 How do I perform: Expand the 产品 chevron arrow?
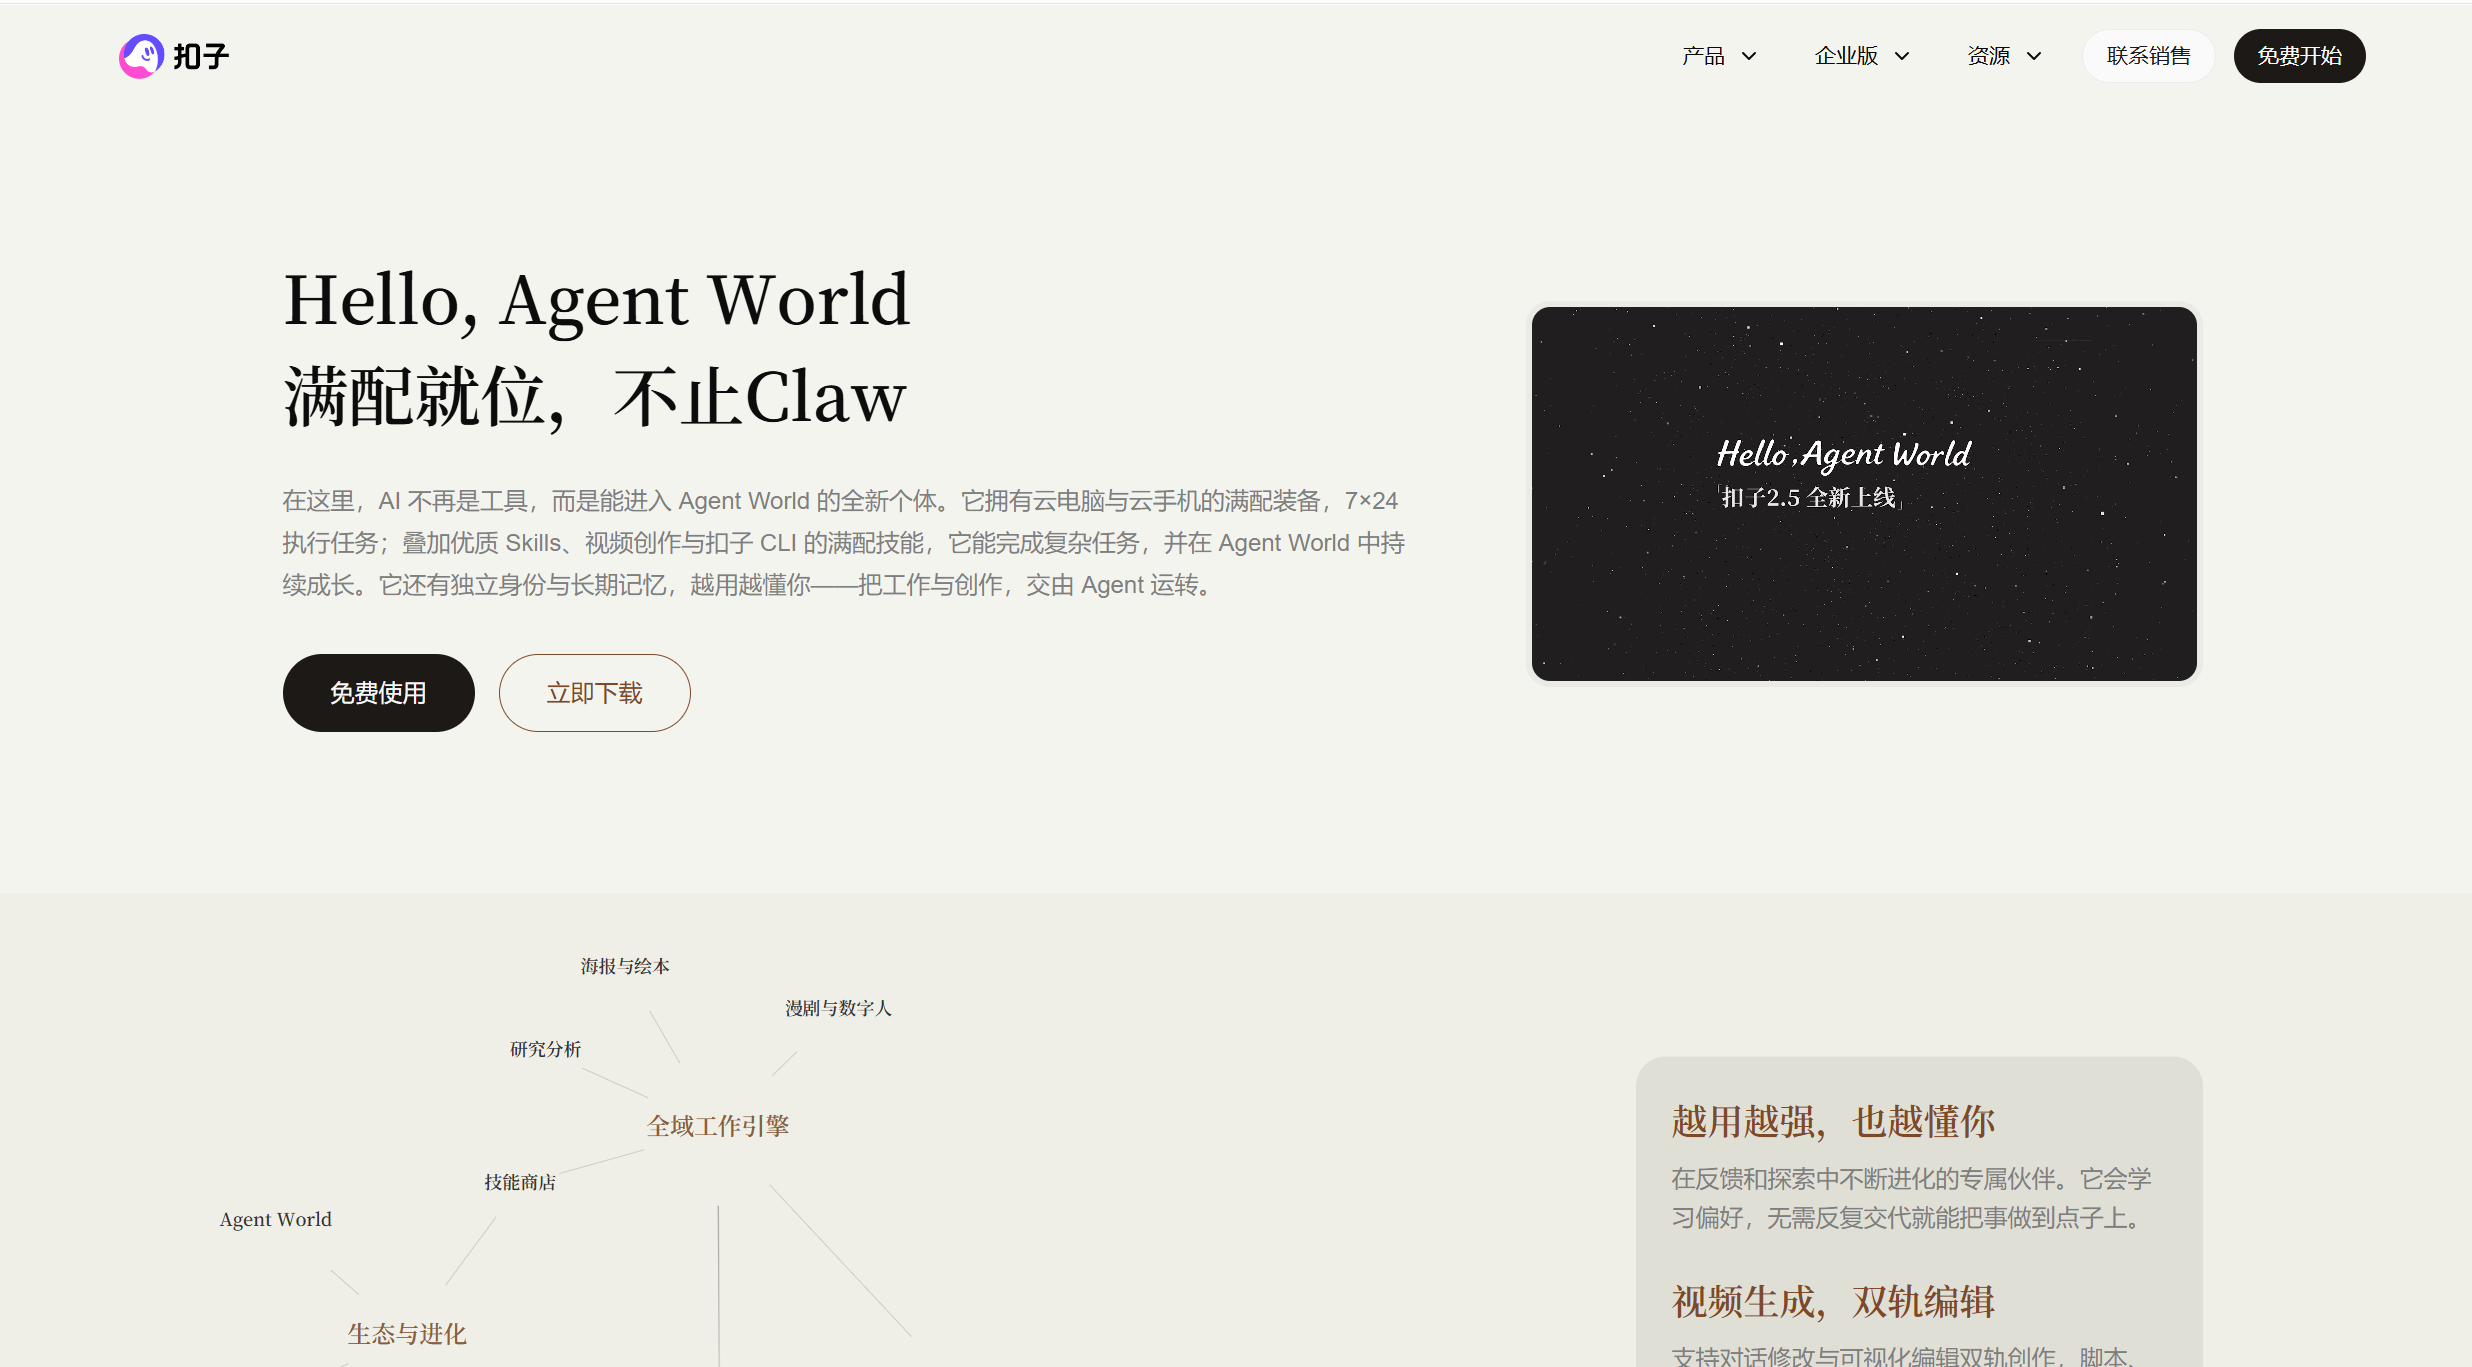pyautogui.click(x=1749, y=57)
